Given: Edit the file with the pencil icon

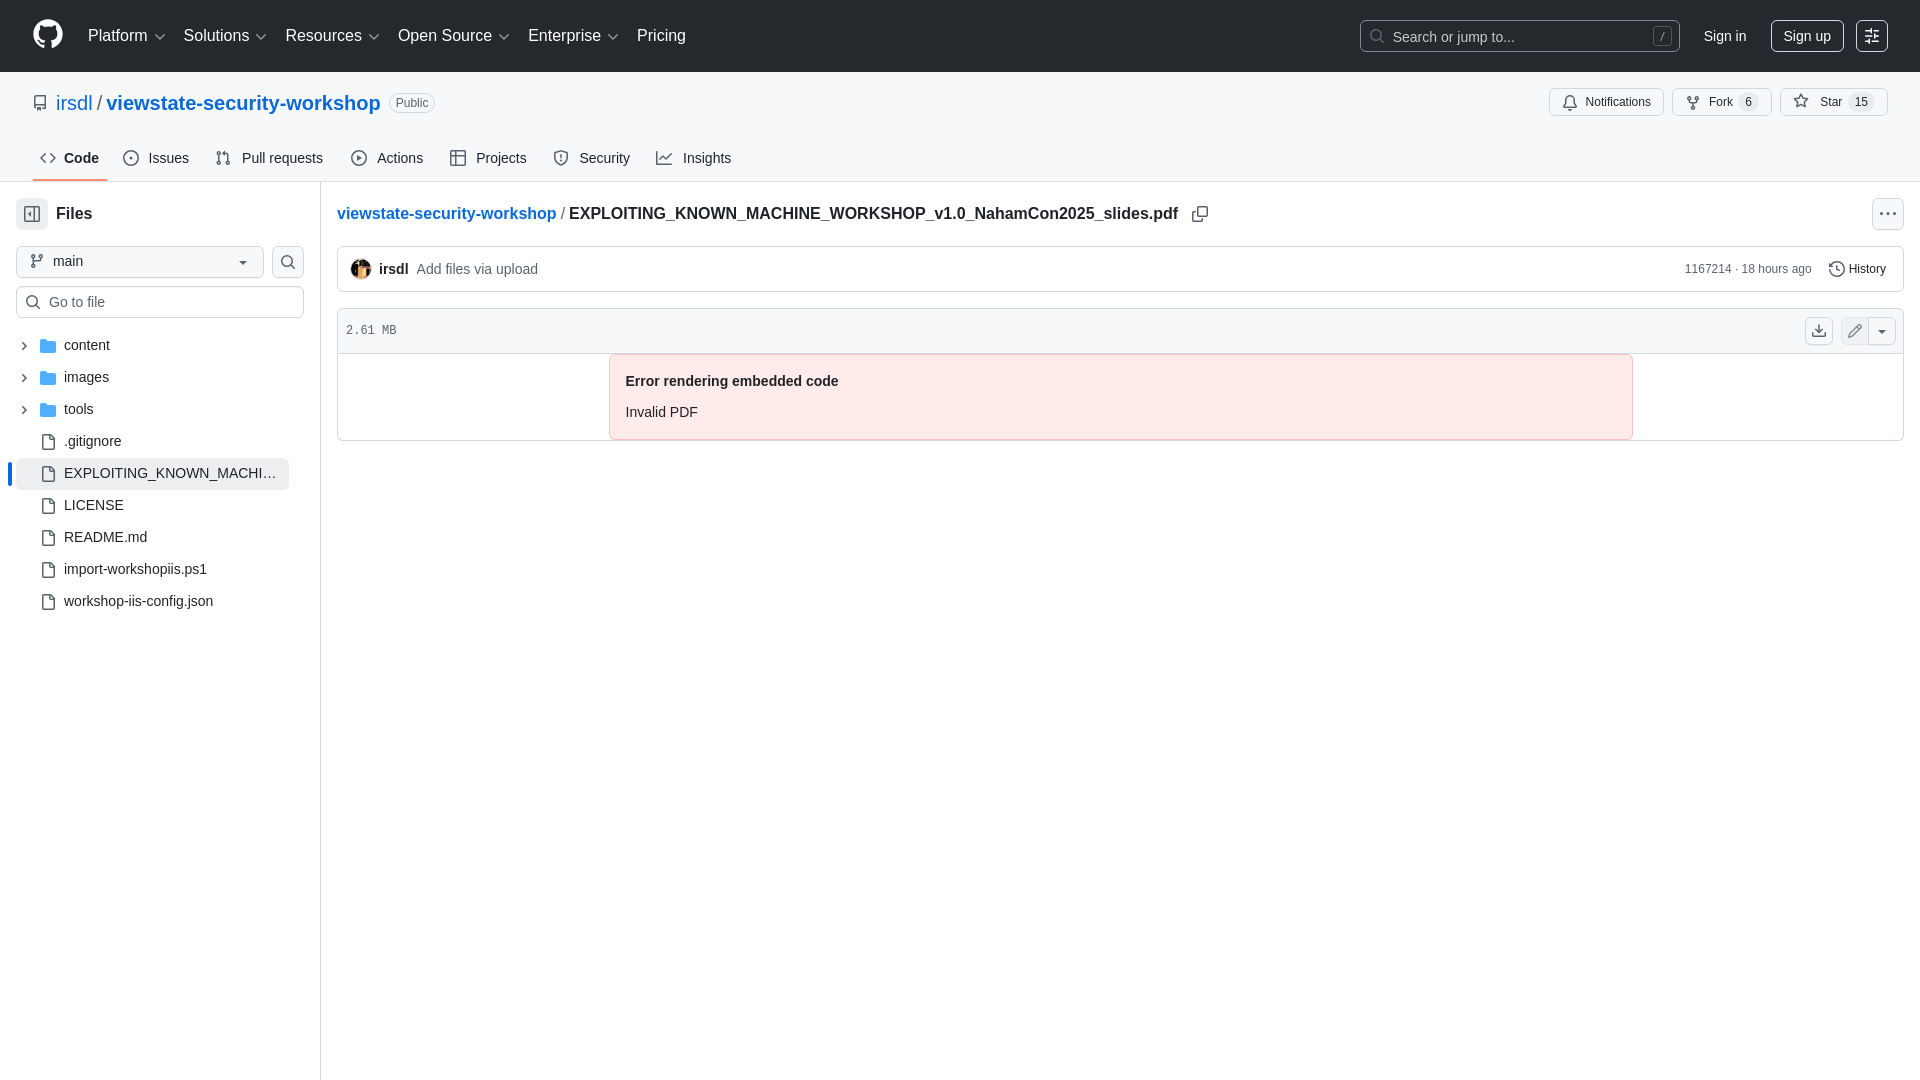Looking at the screenshot, I should (x=1855, y=330).
